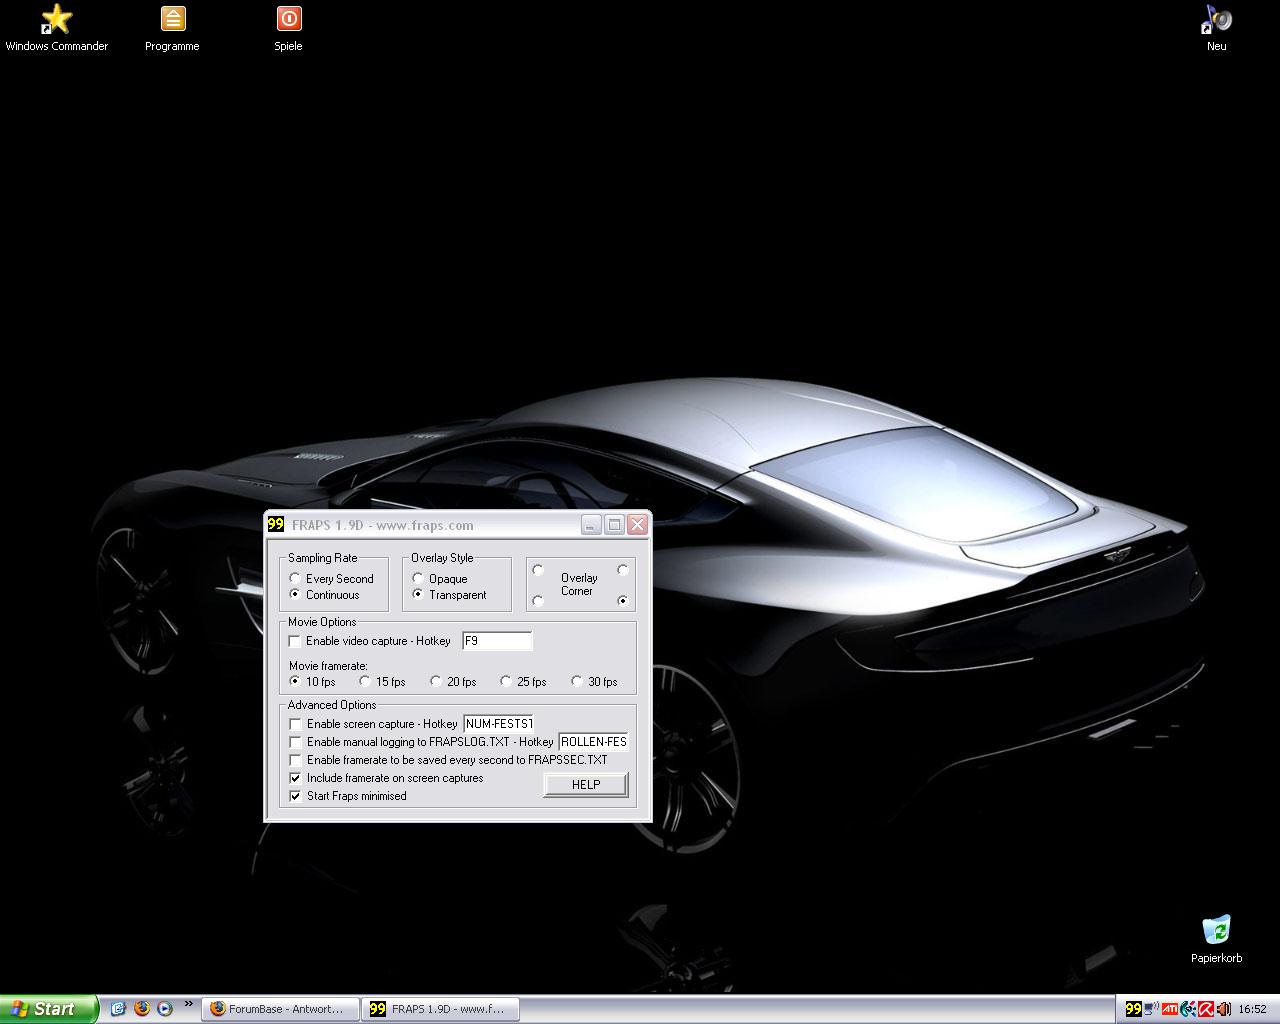Image resolution: width=1280 pixels, height=1024 pixels.
Task: Open the Programme folder icon on the desktop
Action: tap(172, 20)
